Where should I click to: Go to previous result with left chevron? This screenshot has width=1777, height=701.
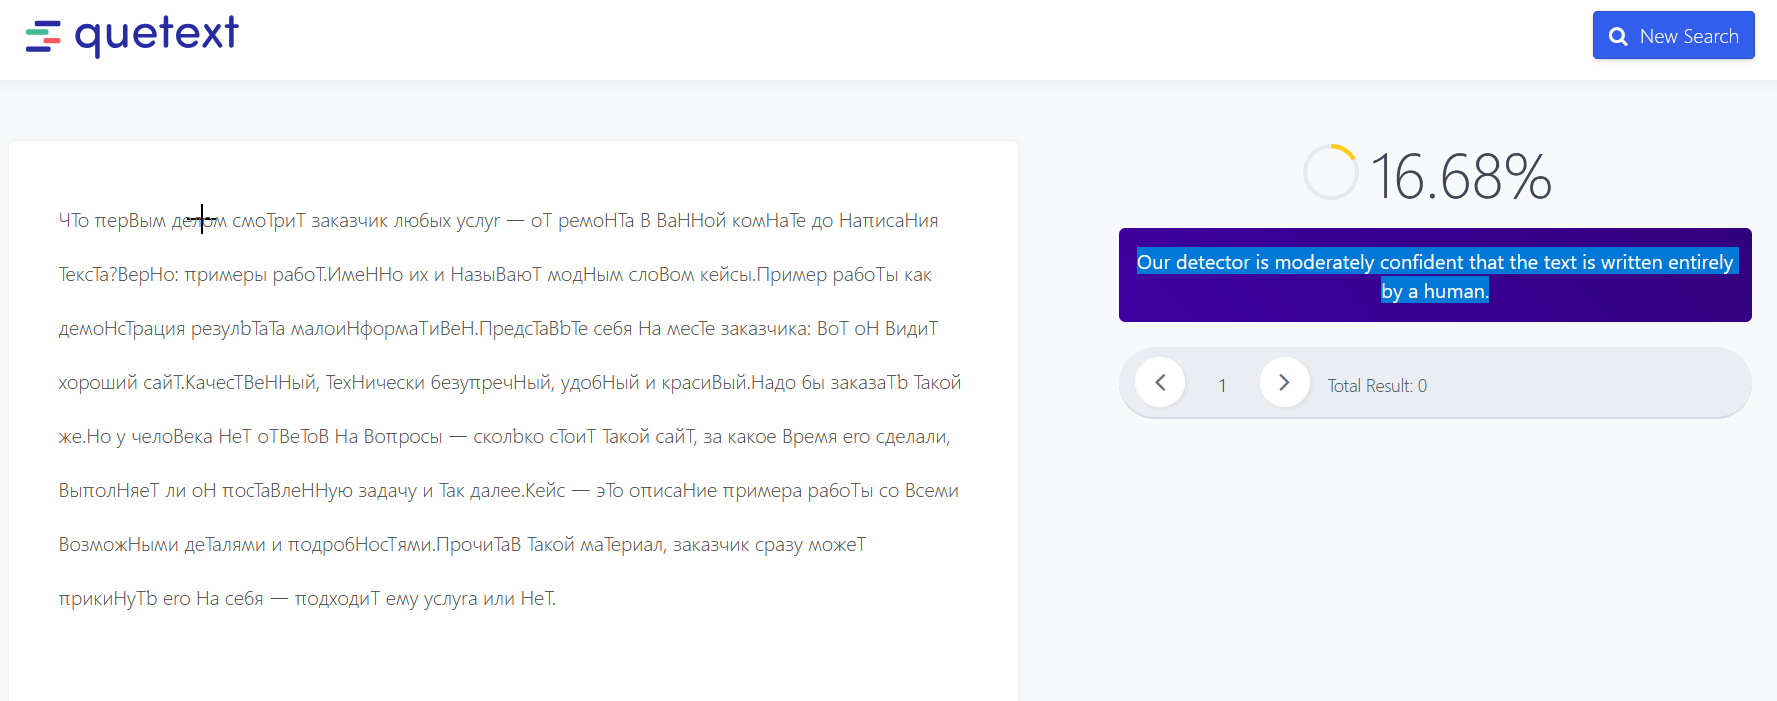tap(1160, 383)
